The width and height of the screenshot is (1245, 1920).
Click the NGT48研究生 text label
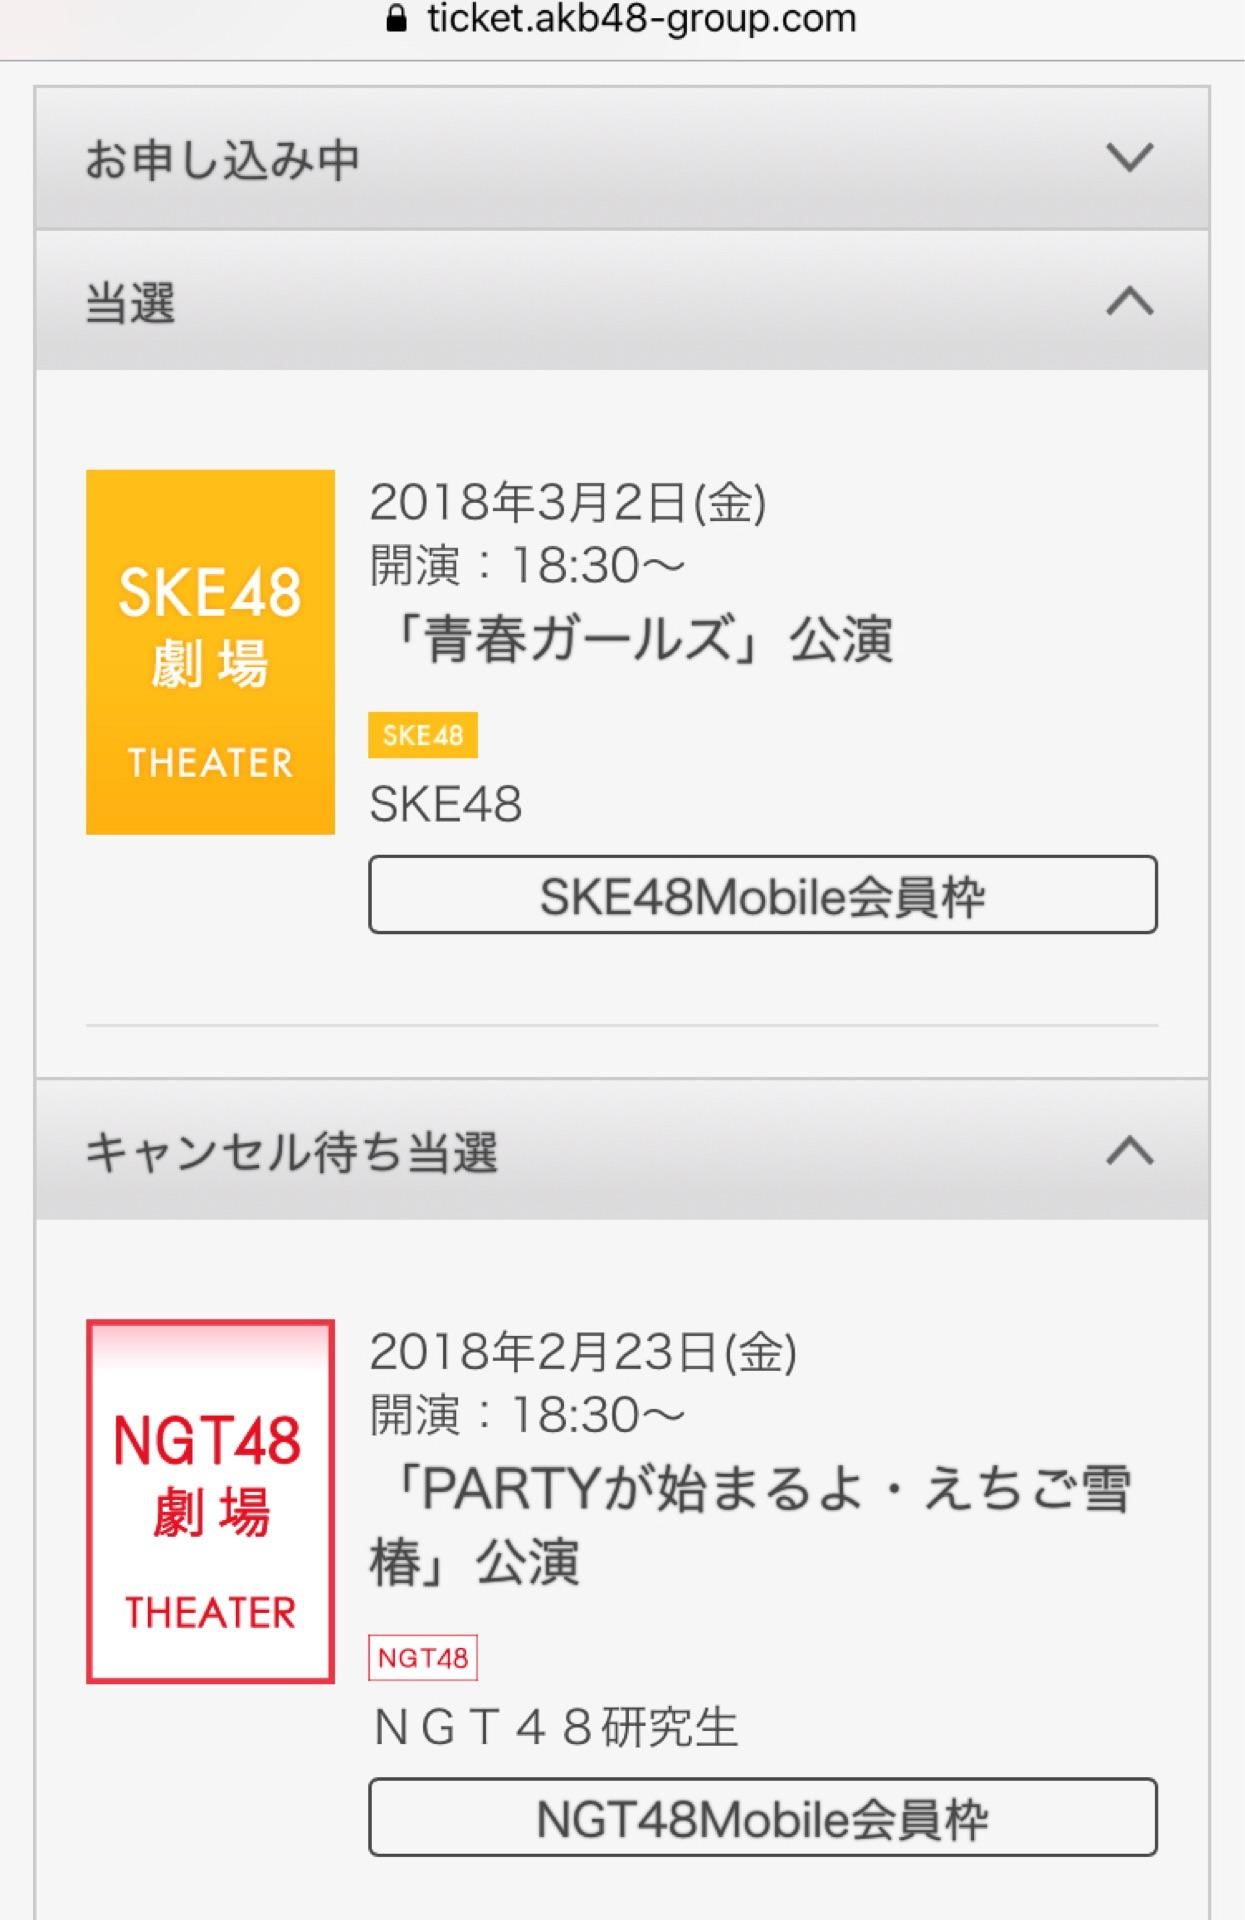coord(555,1727)
